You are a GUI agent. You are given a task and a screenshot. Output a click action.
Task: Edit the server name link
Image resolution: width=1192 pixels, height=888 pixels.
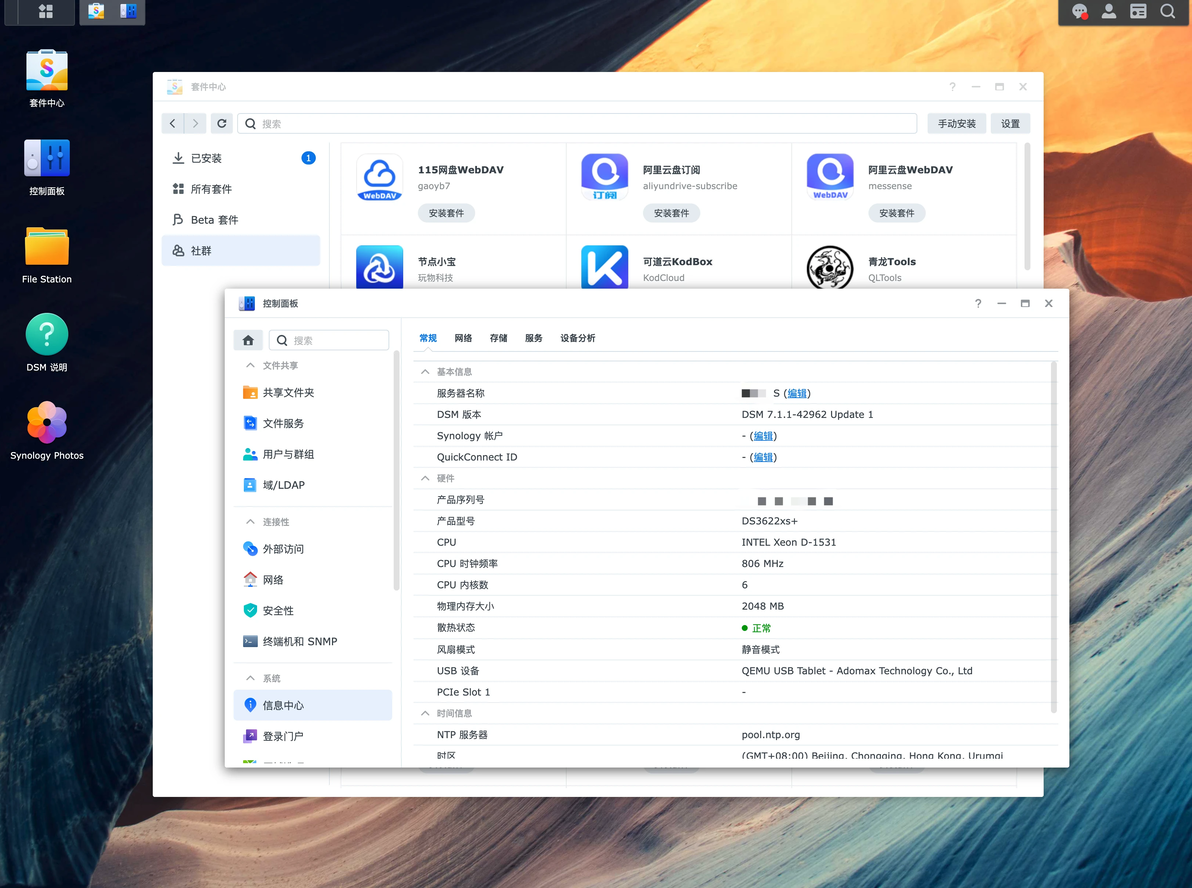pyautogui.click(x=797, y=393)
